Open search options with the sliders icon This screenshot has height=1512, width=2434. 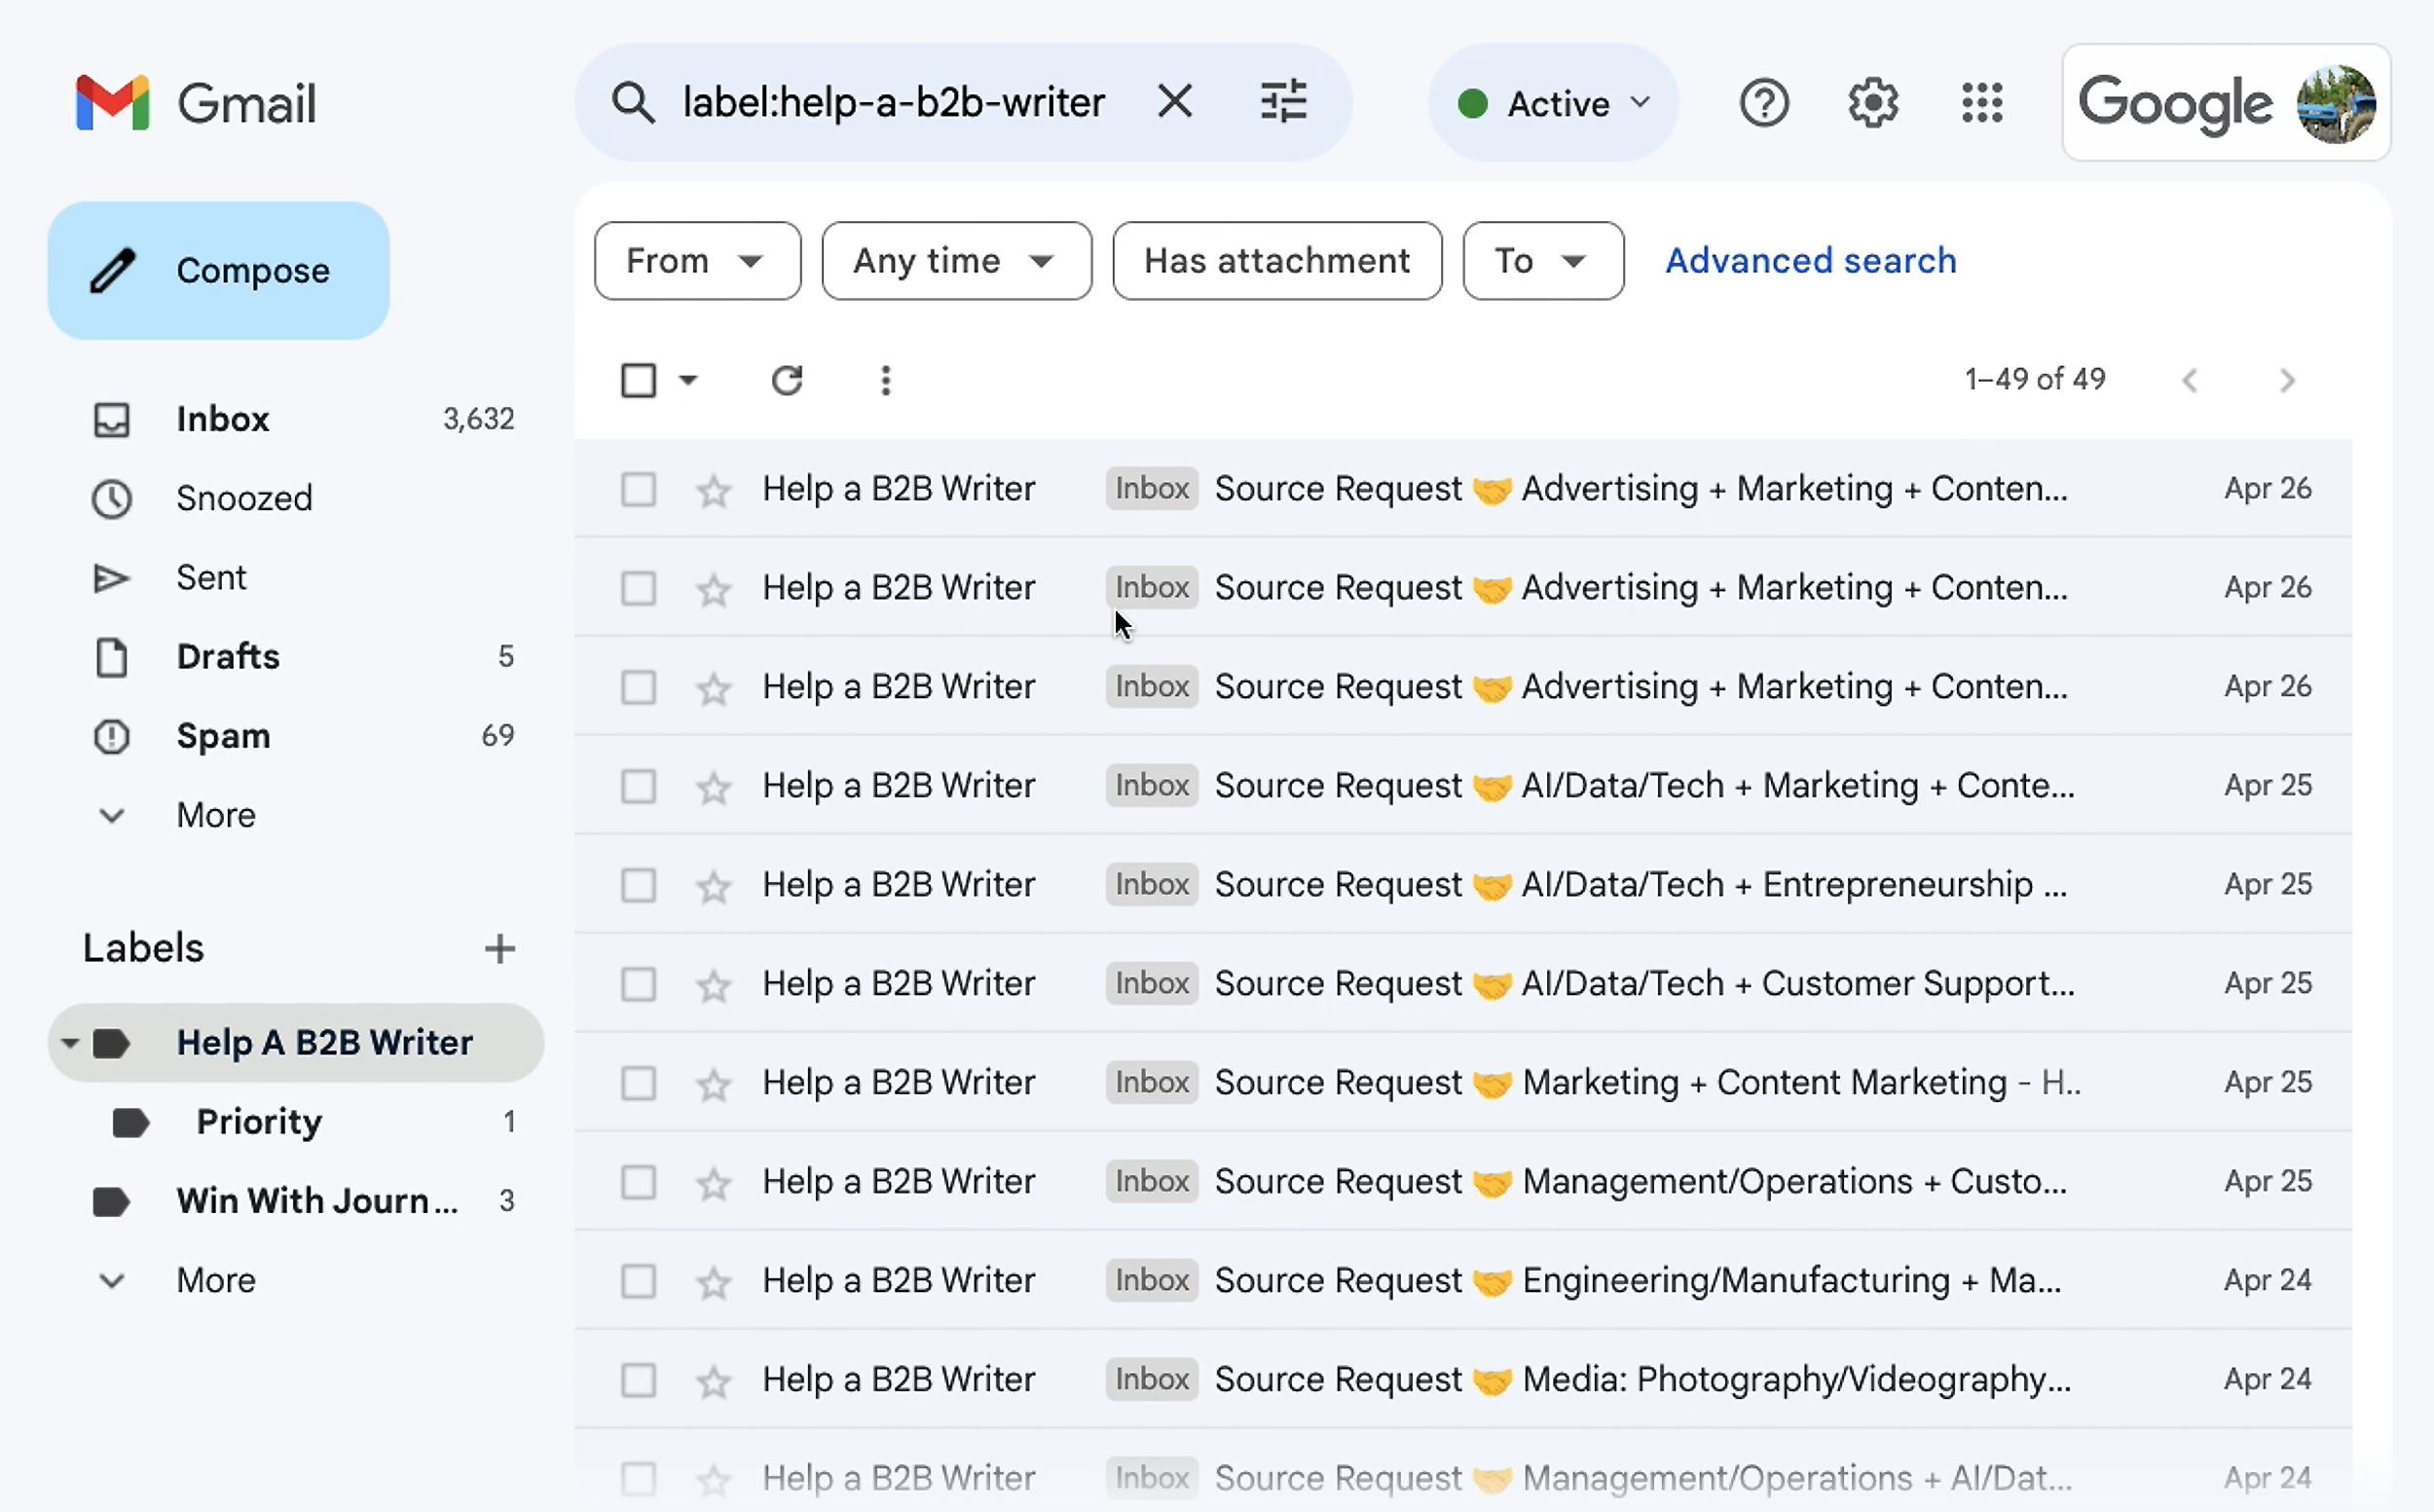tap(1283, 101)
